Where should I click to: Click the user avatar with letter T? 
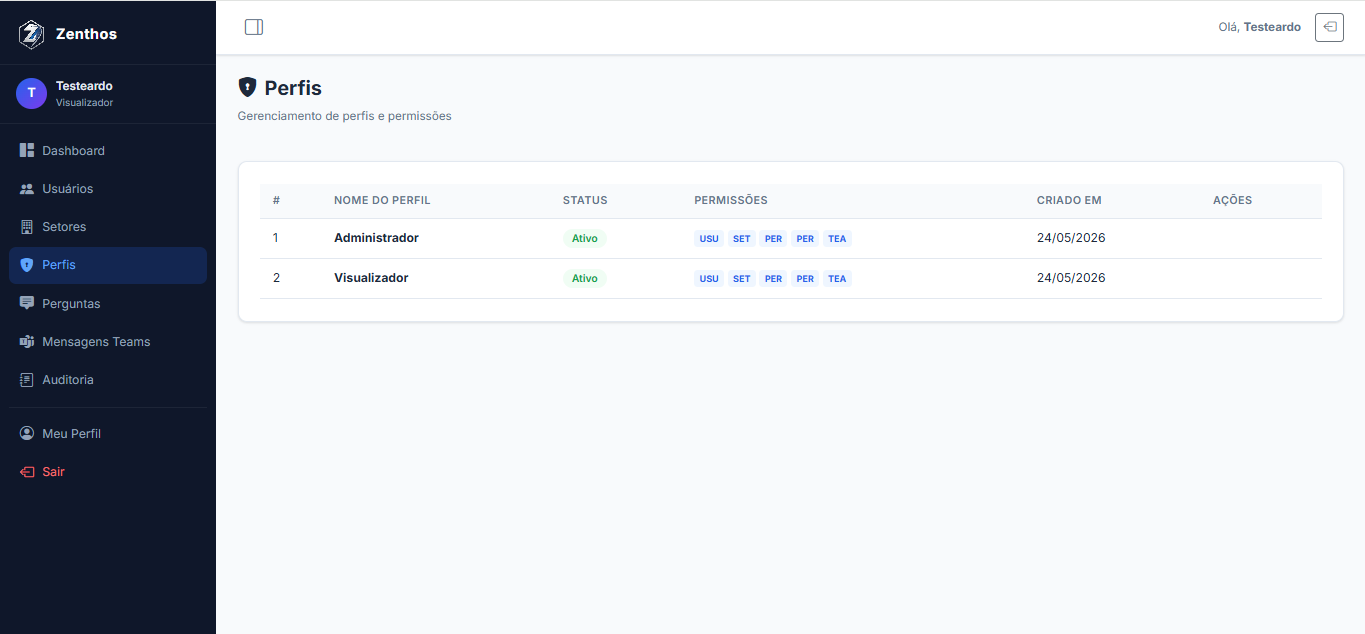pos(31,93)
